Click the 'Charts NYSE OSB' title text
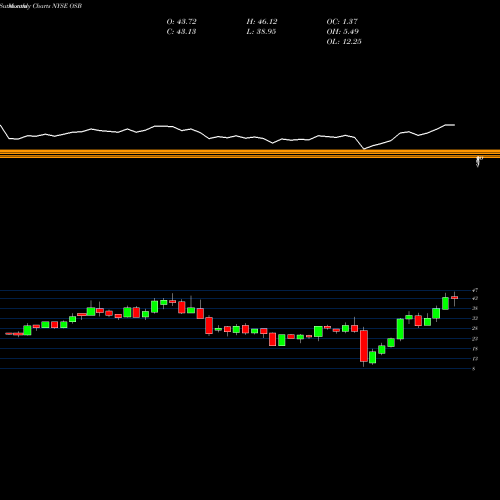The height and width of the screenshot is (500, 500). point(57,6)
